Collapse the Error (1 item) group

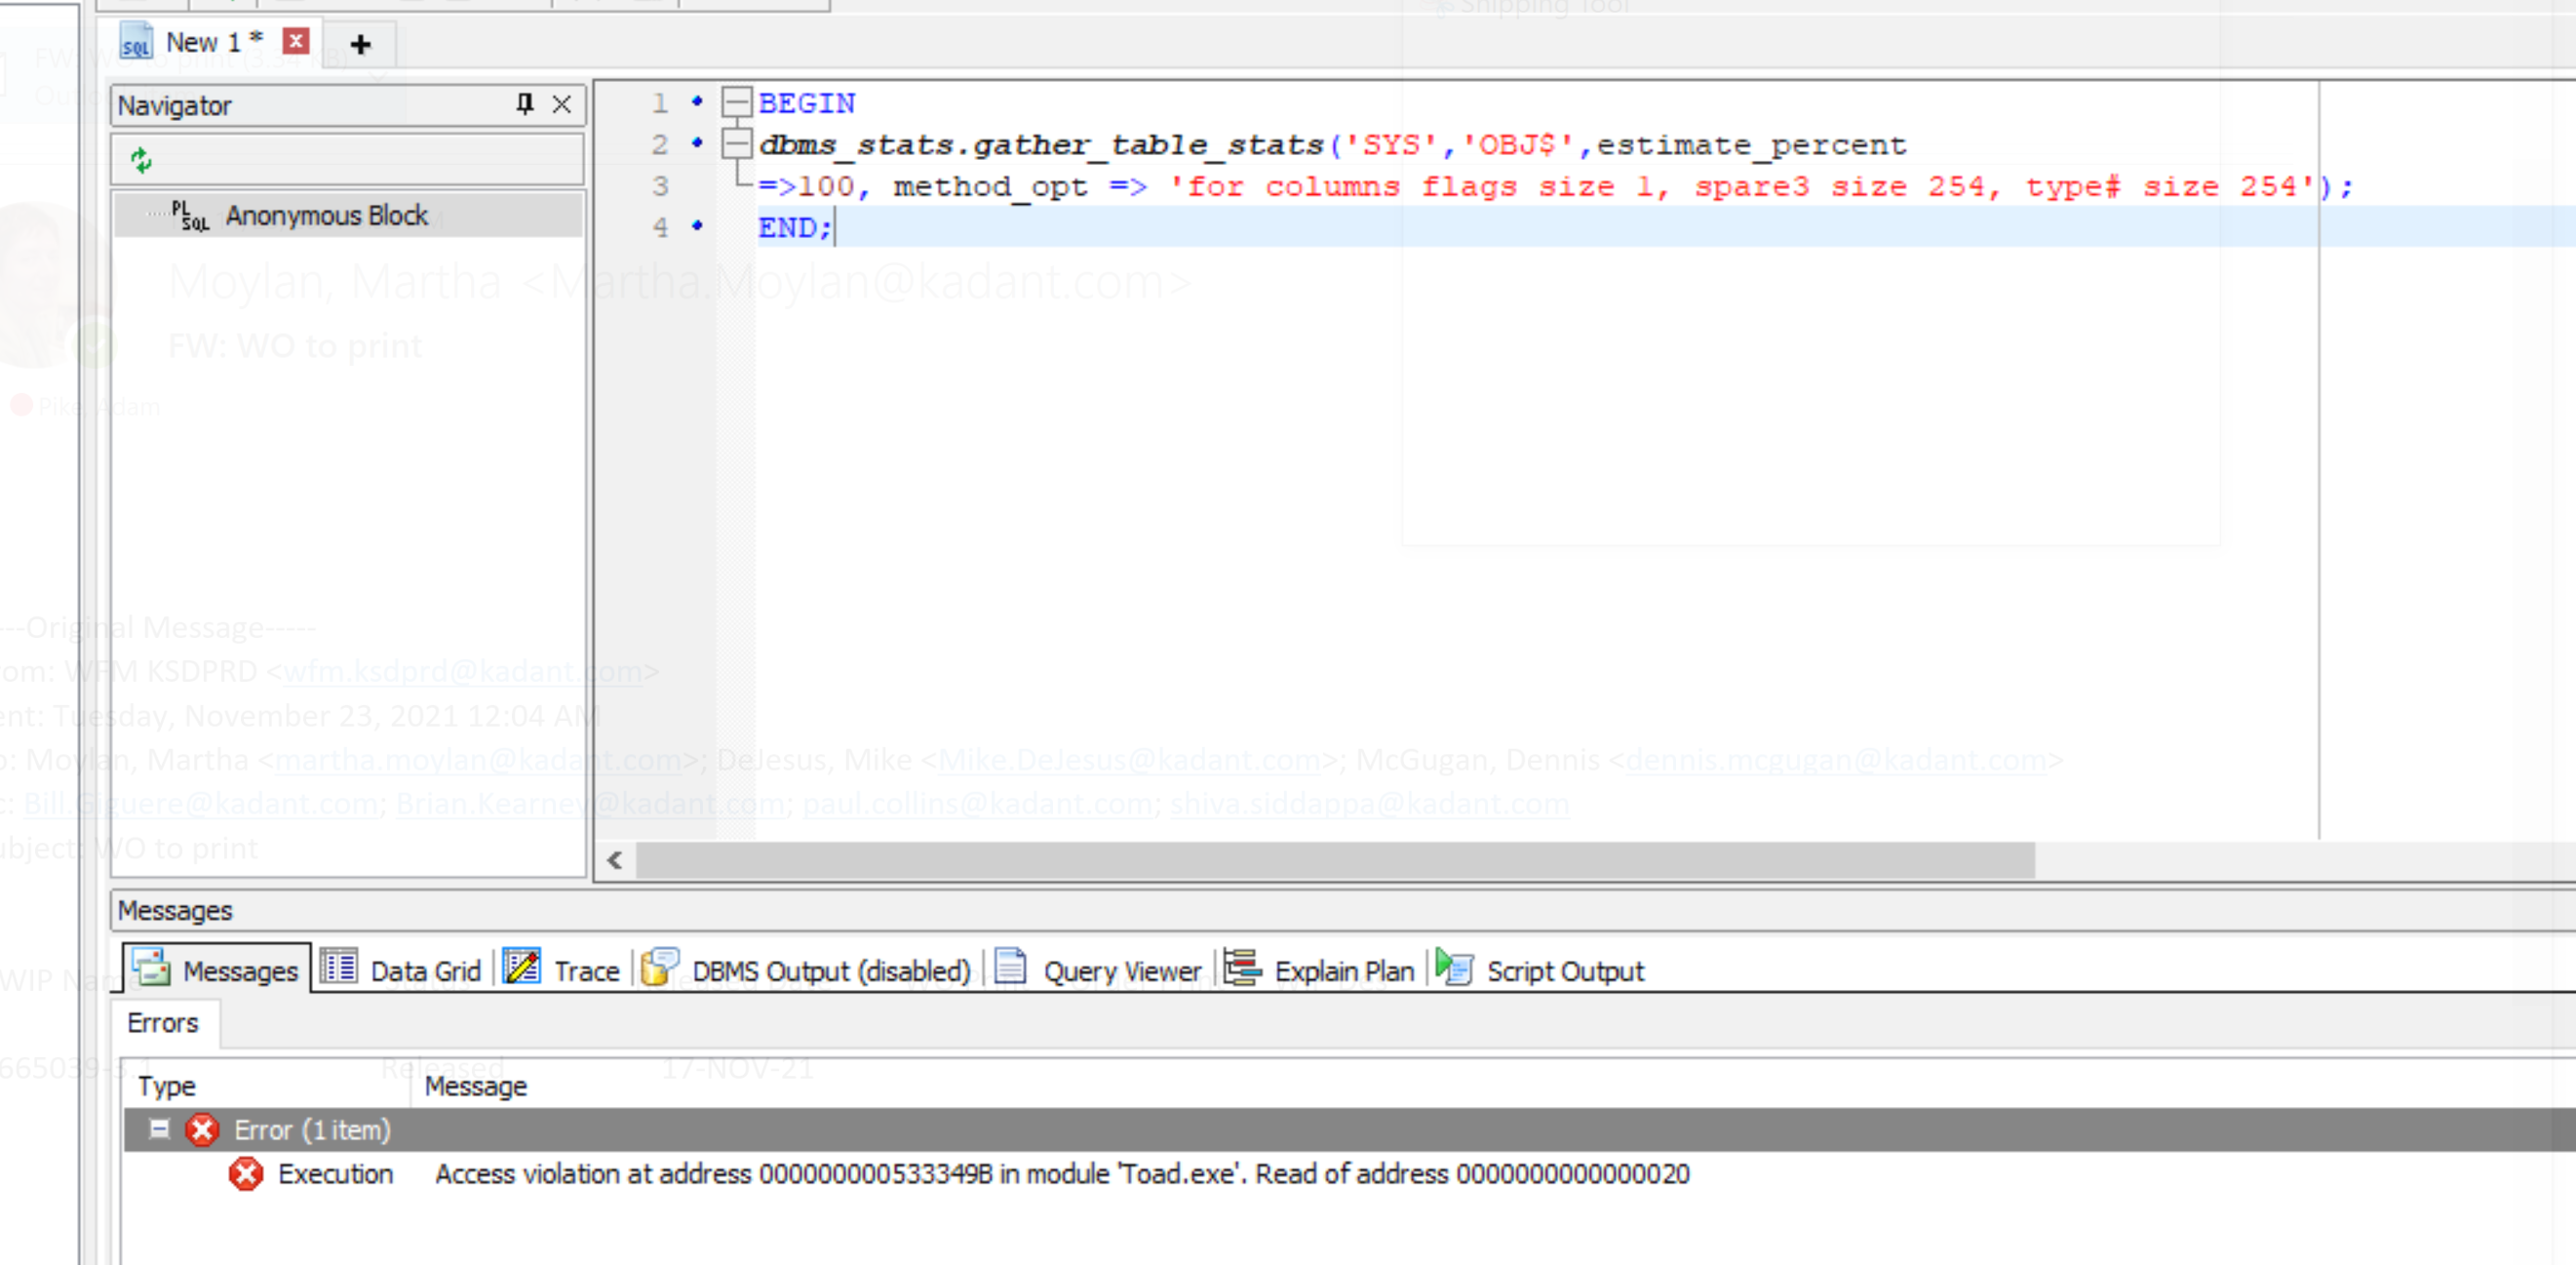click(x=159, y=1129)
